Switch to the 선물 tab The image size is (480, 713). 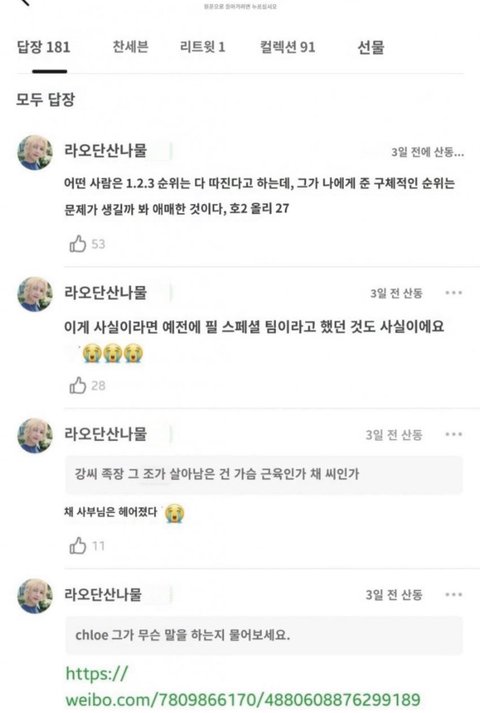click(x=371, y=47)
